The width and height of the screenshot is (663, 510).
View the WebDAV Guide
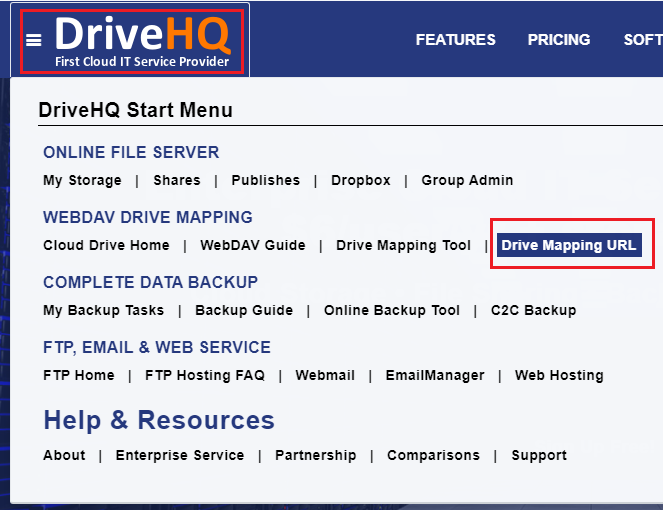point(253,245)
